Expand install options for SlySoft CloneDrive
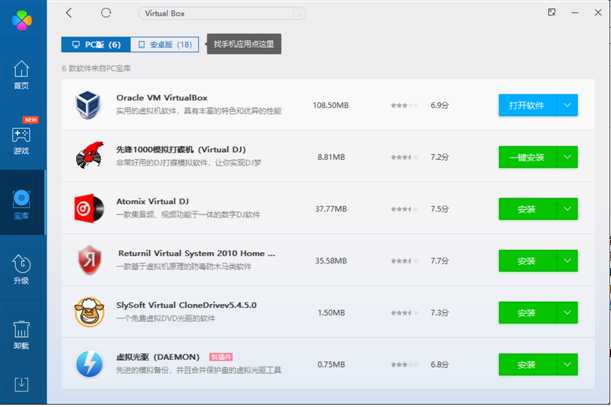The height and width of the screenshot is (407, 611). pos(567,313)
